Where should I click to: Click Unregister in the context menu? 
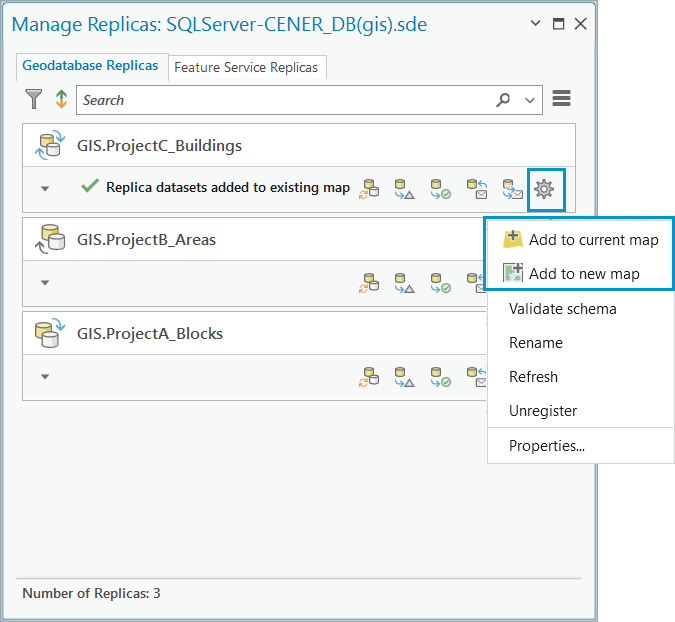tap(542, 411)
